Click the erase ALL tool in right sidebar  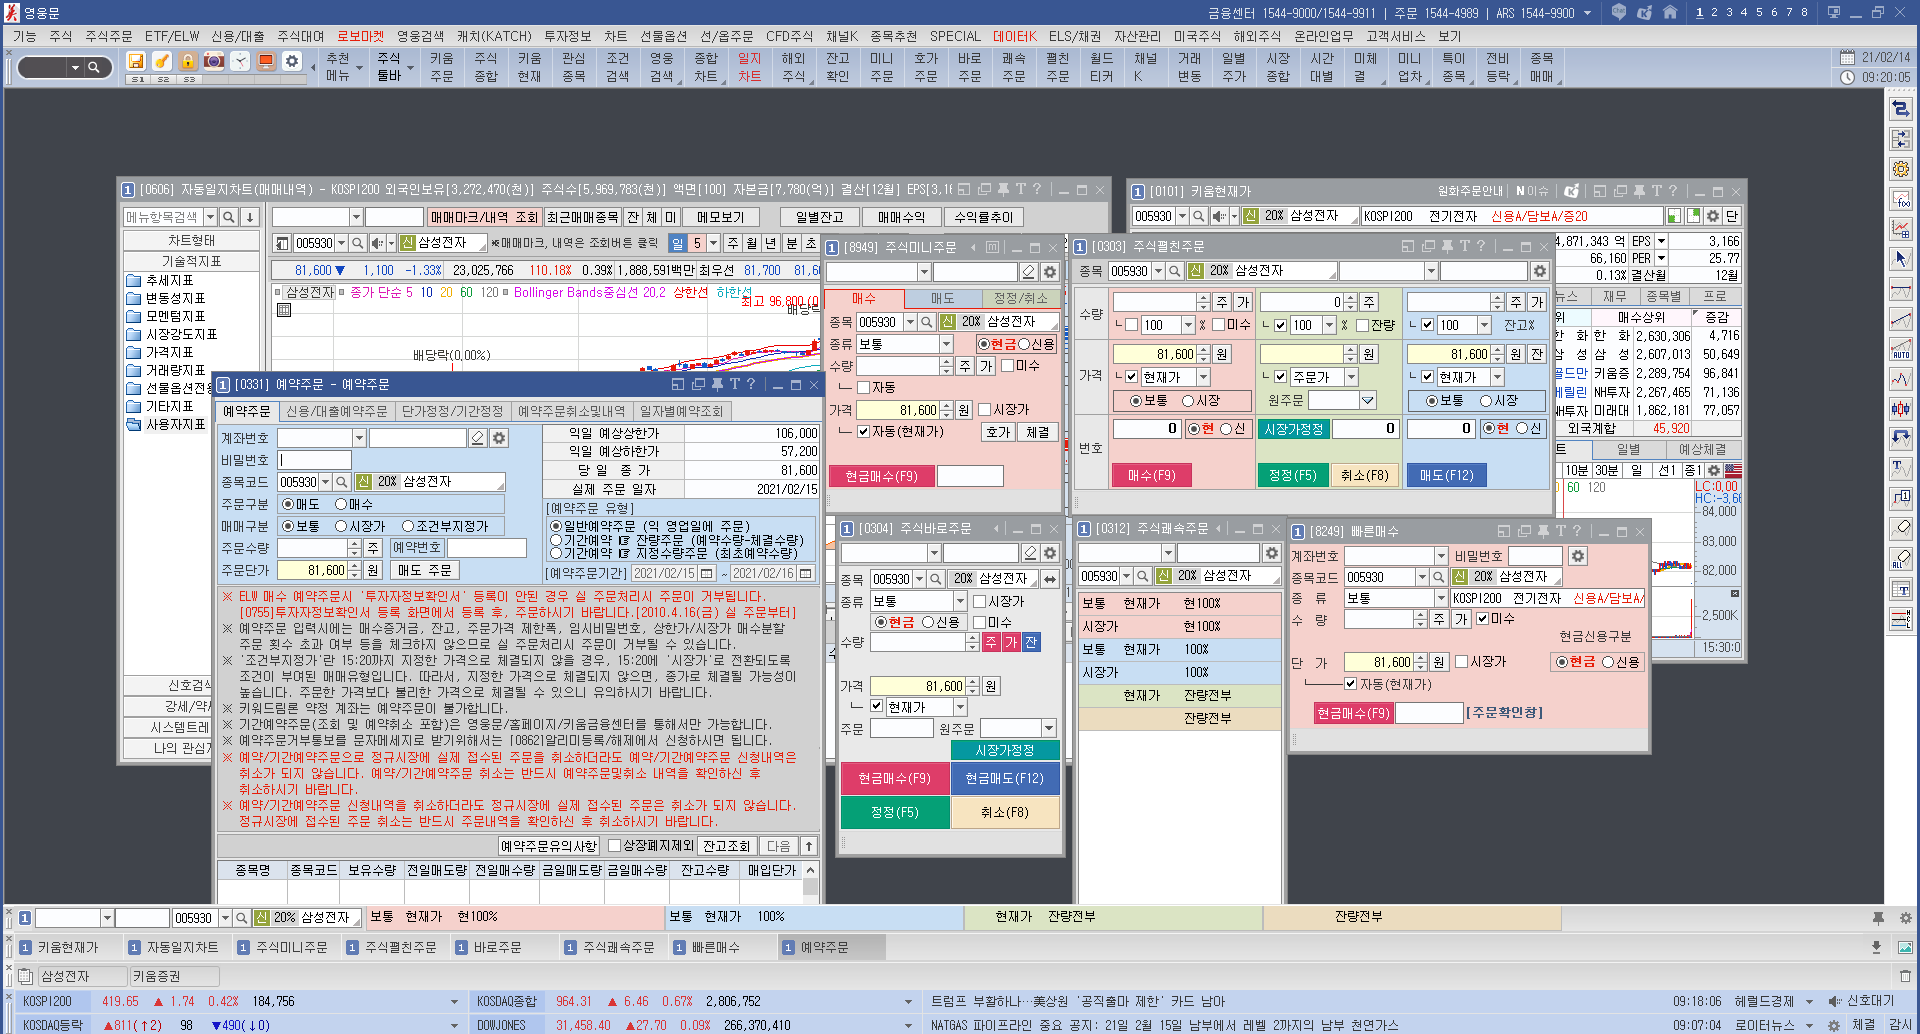click(1901, 558)
